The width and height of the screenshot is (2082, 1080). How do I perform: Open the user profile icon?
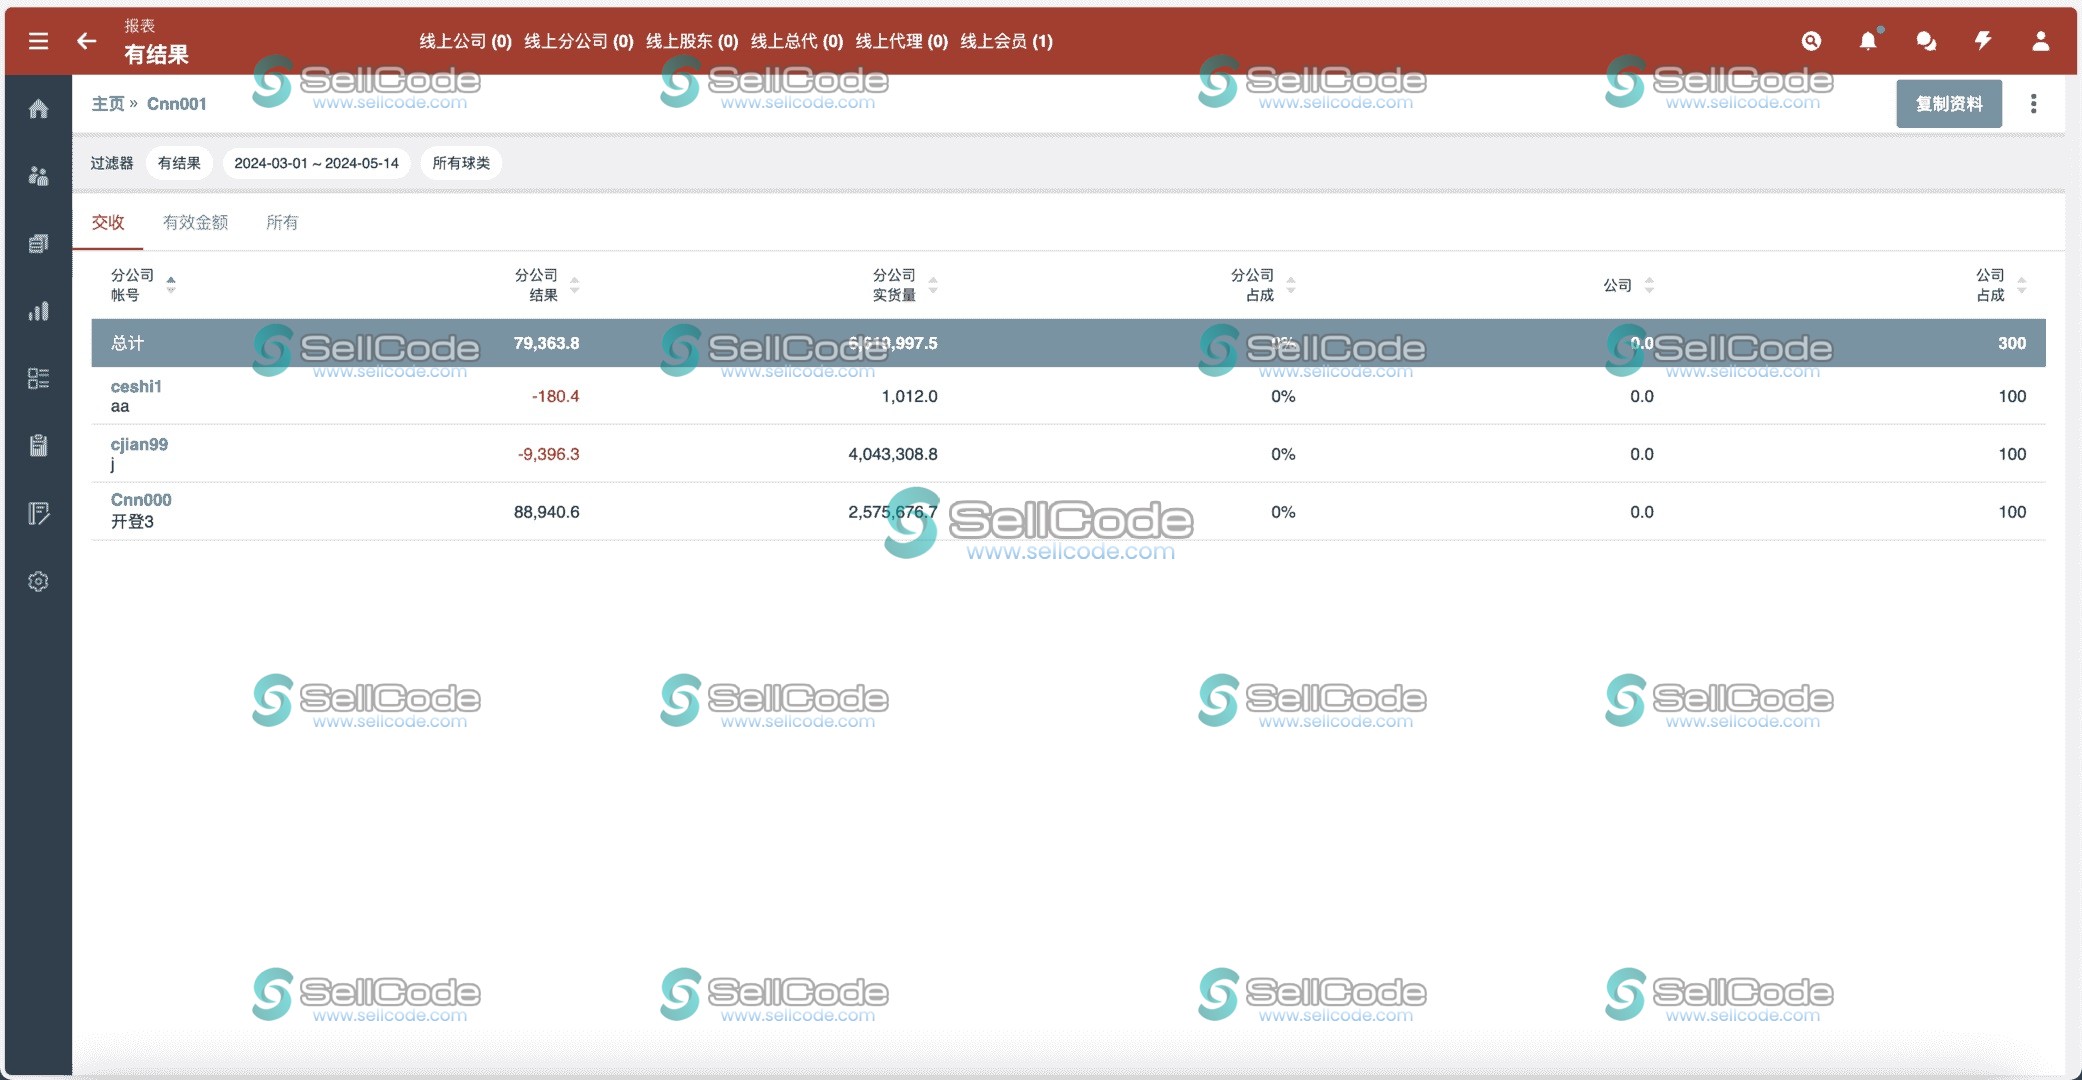(x=2039, y=41)
